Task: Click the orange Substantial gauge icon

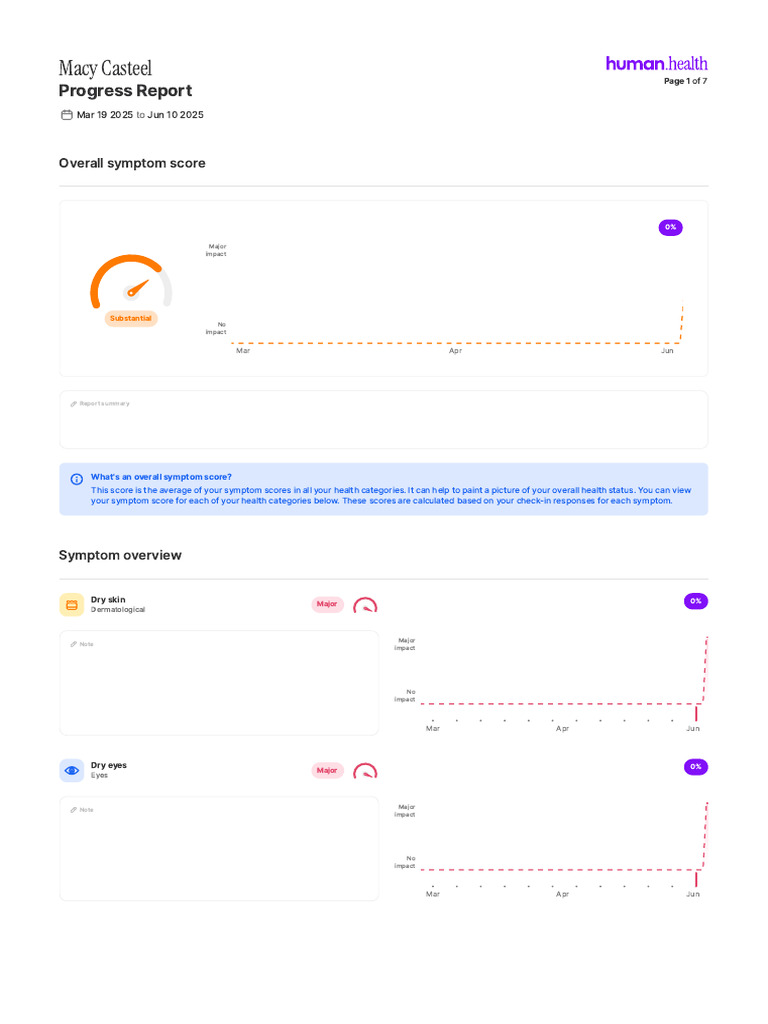Action: point(131,281)
